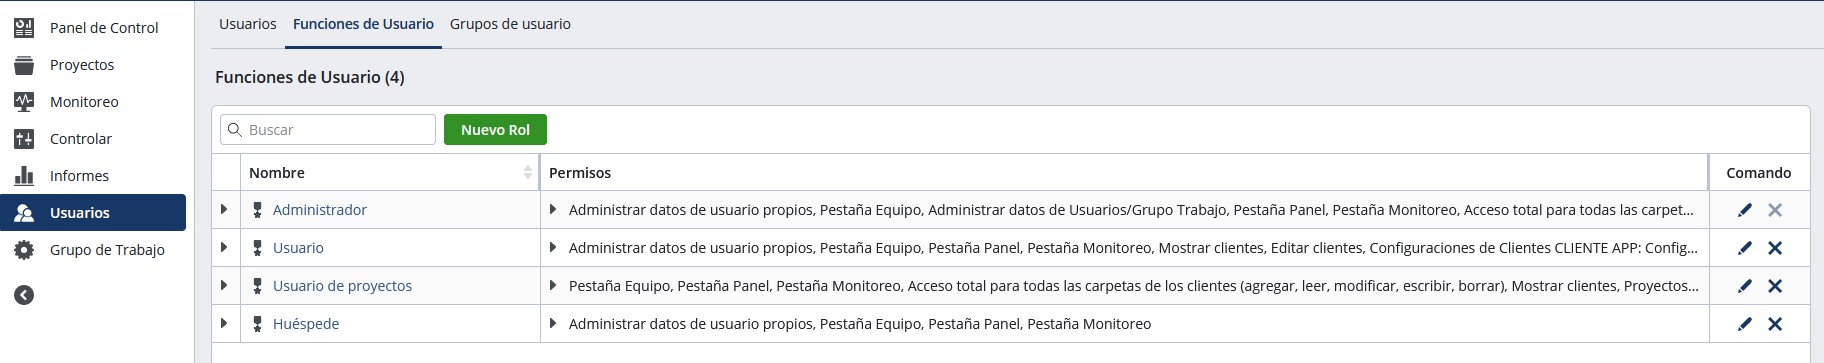The width and height of the screenshot is (1824, 363).
Task: Delete the Usuario role with X icon
Action: [1775, 248]
